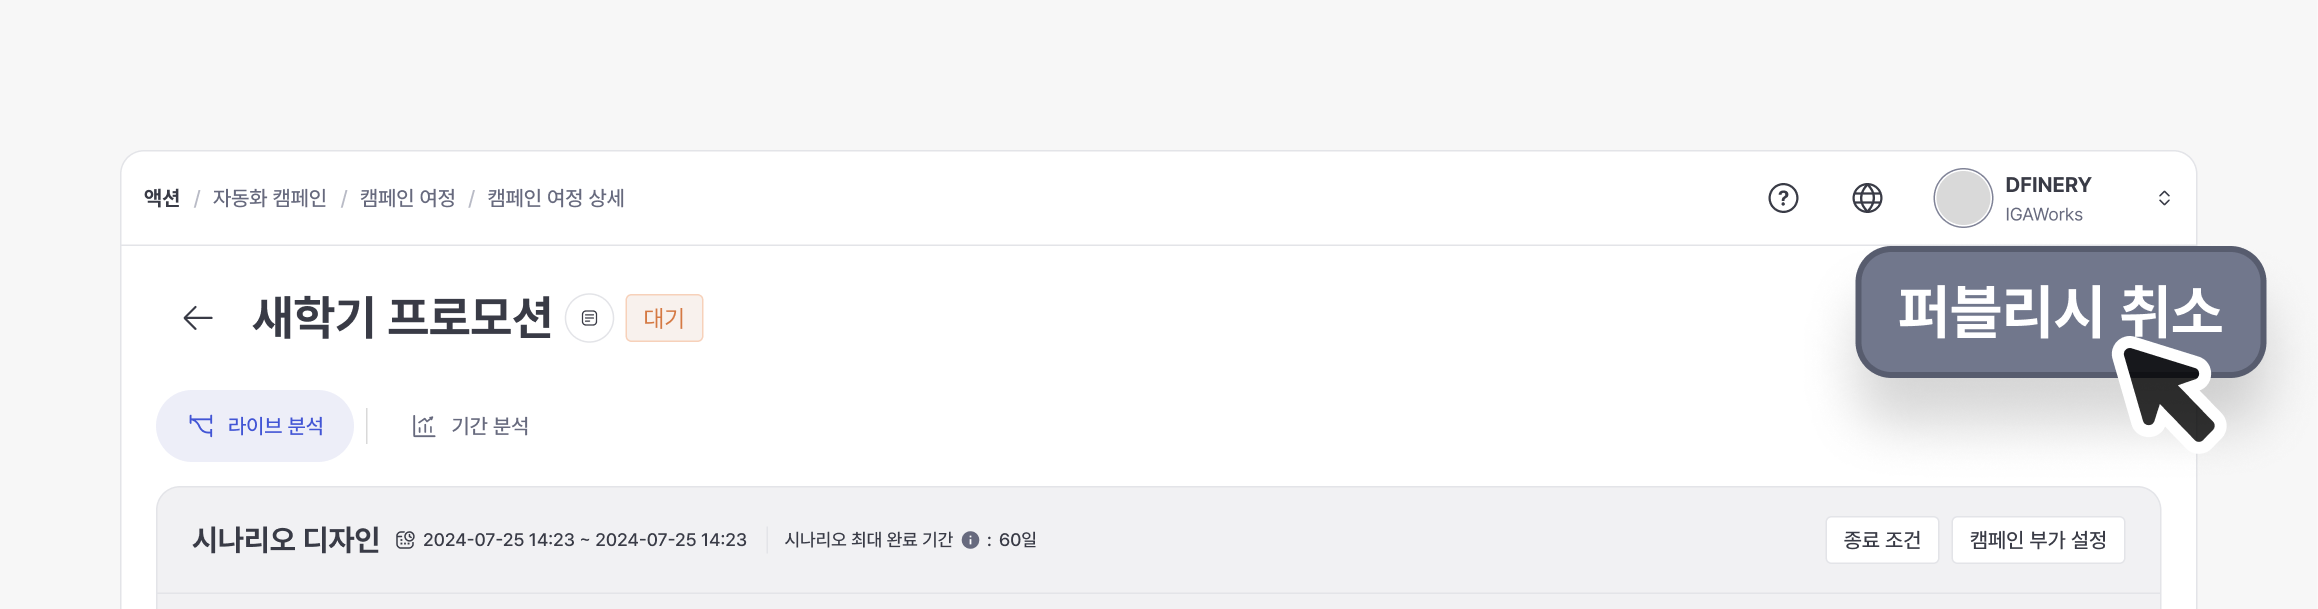The width and height of the screenshot is (2318, 609).
Task: Click the 새학기 프로모션 campaign title
Action: click(x=402, y=318)
